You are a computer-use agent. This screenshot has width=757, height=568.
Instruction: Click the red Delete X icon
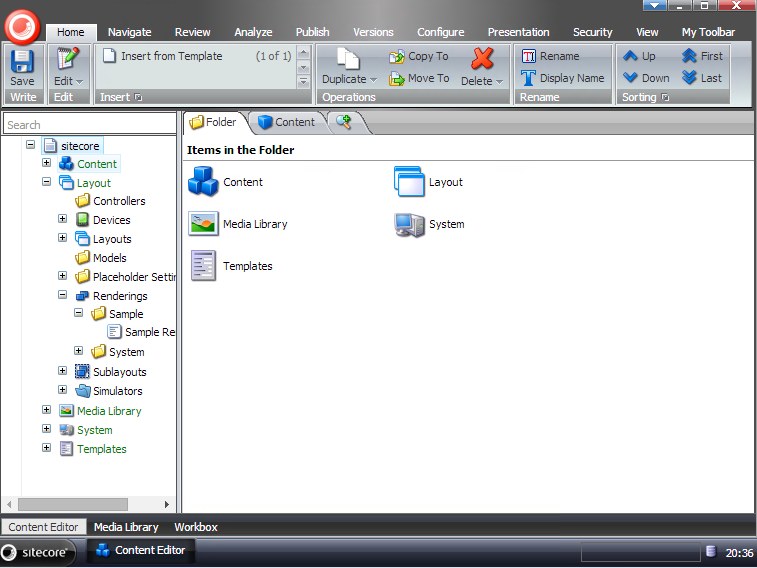482,59
